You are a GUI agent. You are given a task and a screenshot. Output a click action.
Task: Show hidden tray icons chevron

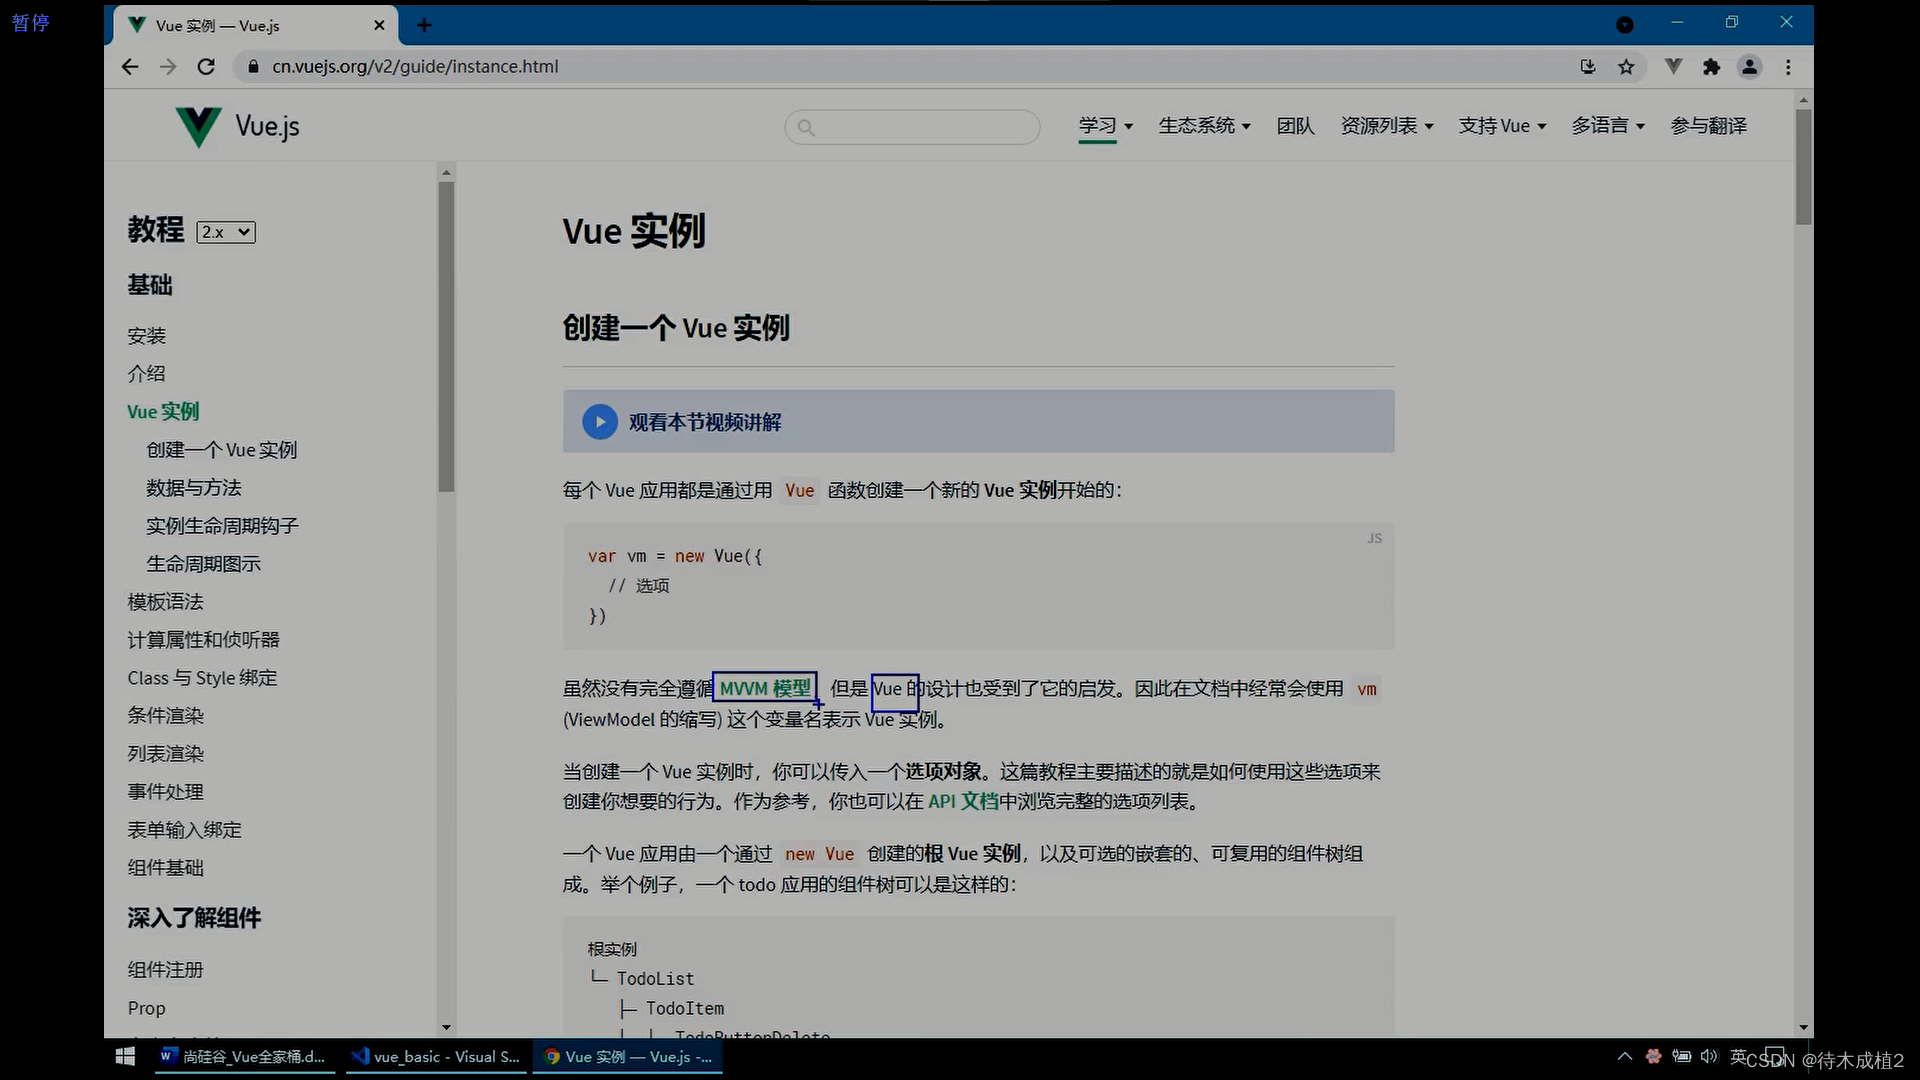(1624, 1056)
